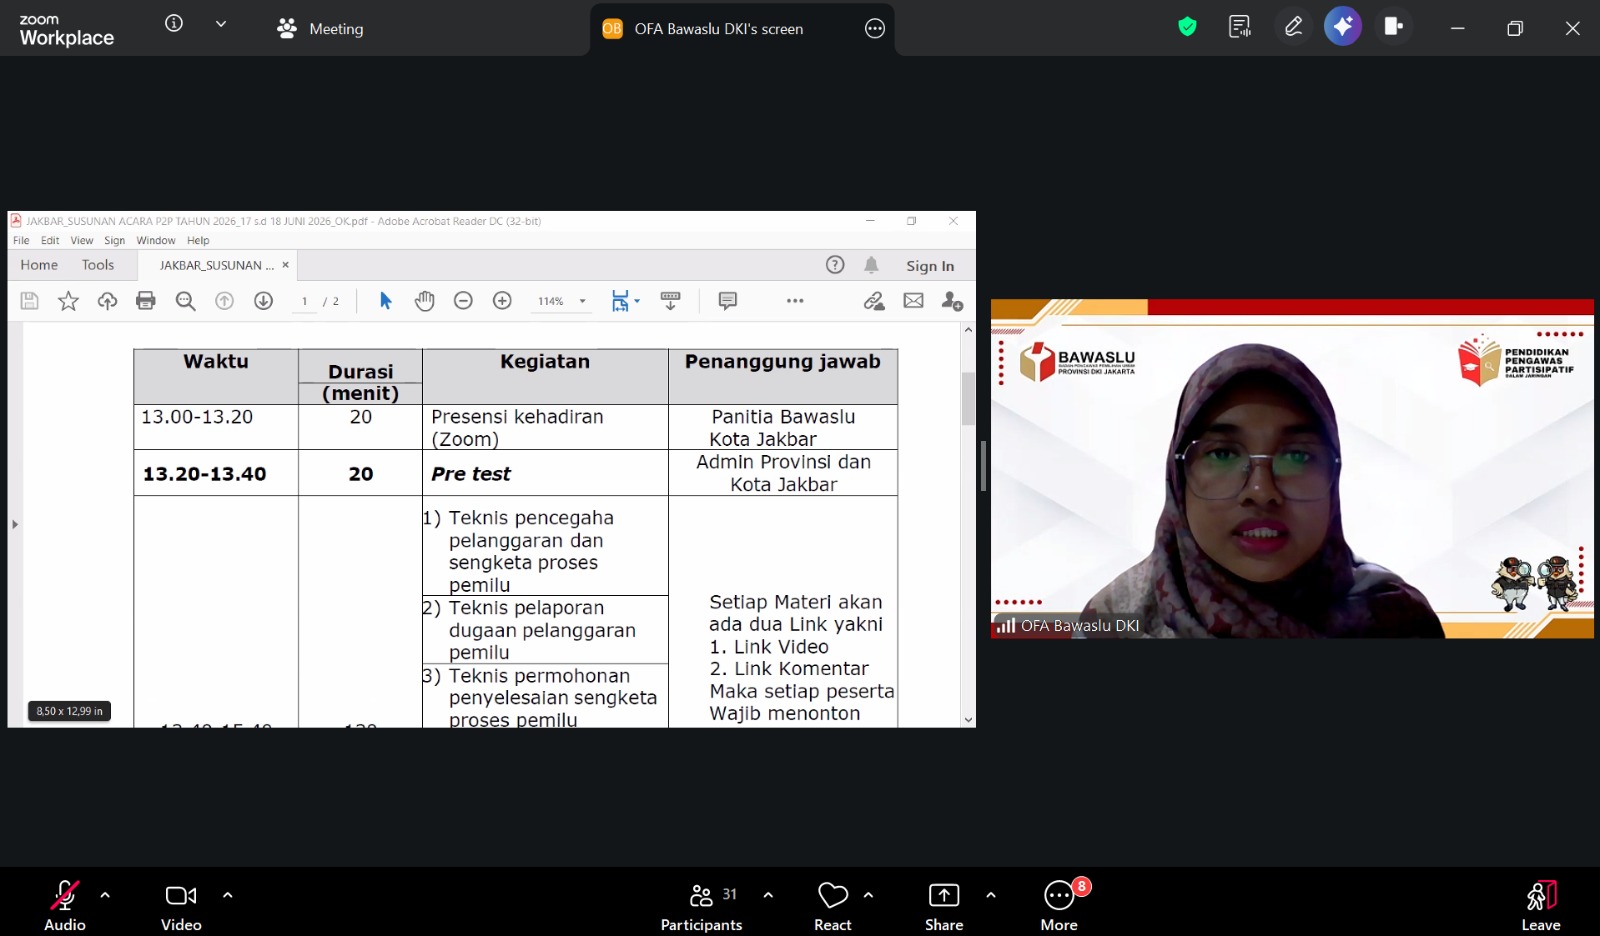Switch to the Tools tab in Acrobat
Image resolution: width=1600 pixels, height=936 pixels.
click(x=98, y=265)
